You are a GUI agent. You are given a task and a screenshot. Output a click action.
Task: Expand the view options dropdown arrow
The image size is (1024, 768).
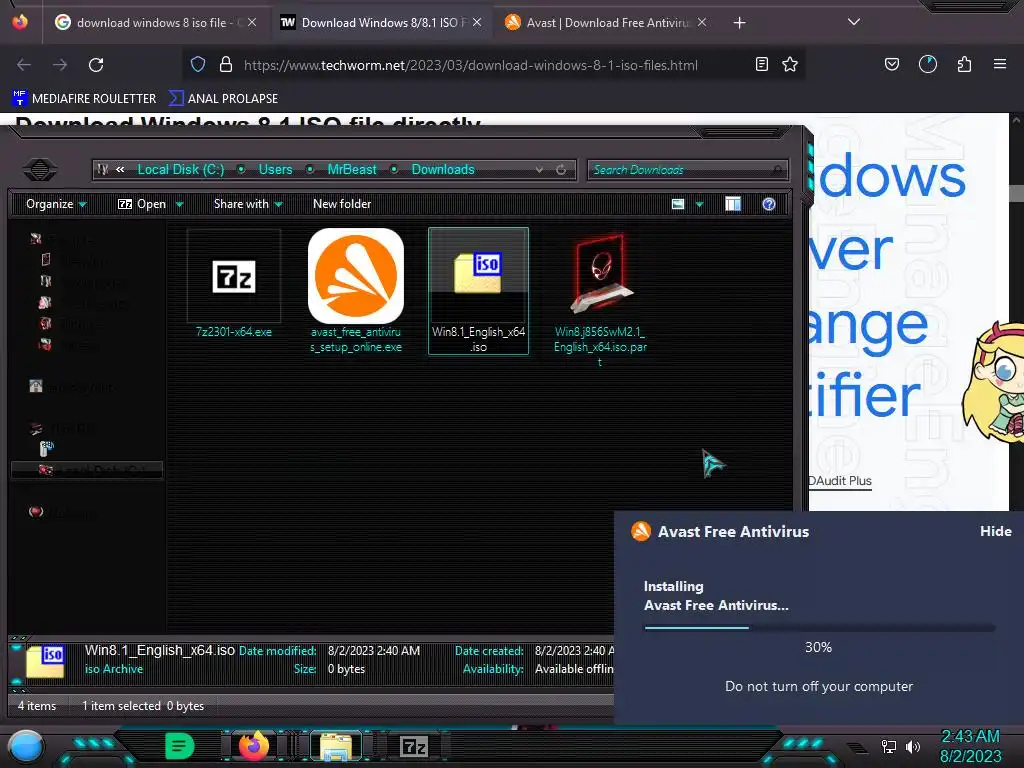(x=699, y=205)
